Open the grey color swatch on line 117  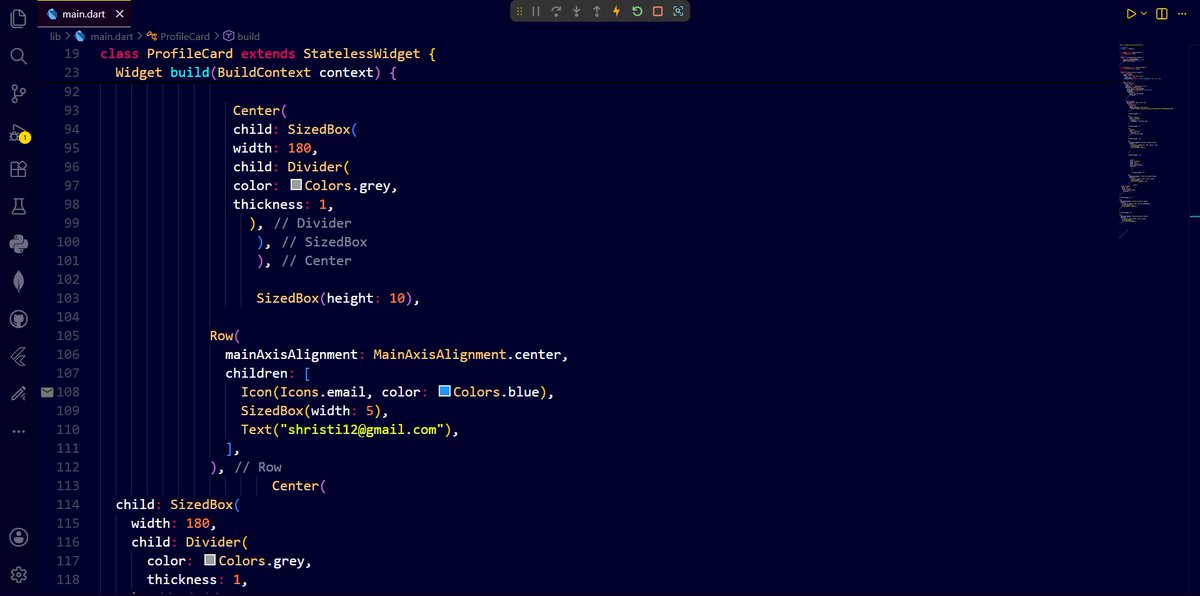tap(210, 561)
